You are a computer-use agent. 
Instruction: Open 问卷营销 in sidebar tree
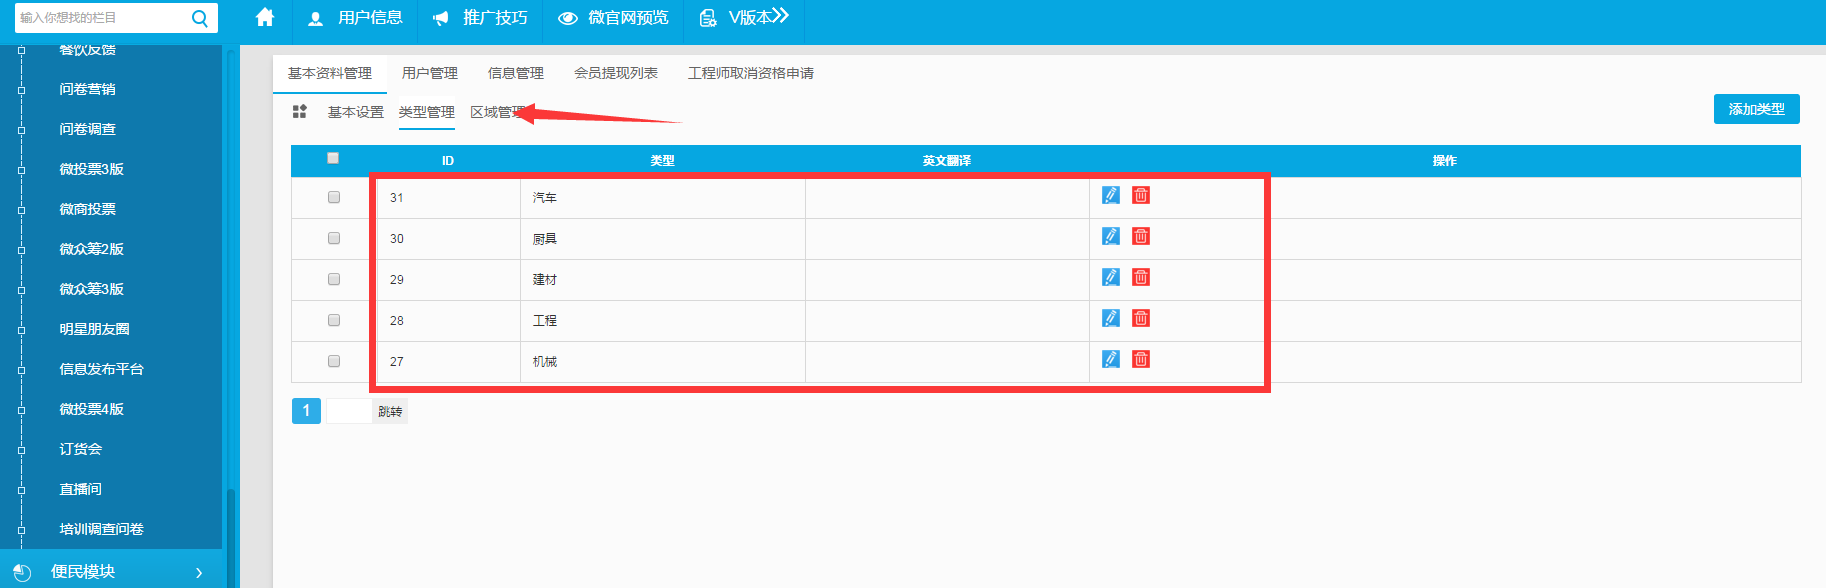[87, 89]
